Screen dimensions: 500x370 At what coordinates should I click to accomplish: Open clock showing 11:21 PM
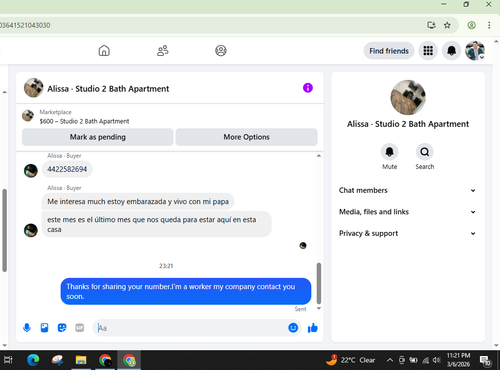[458, 360]
